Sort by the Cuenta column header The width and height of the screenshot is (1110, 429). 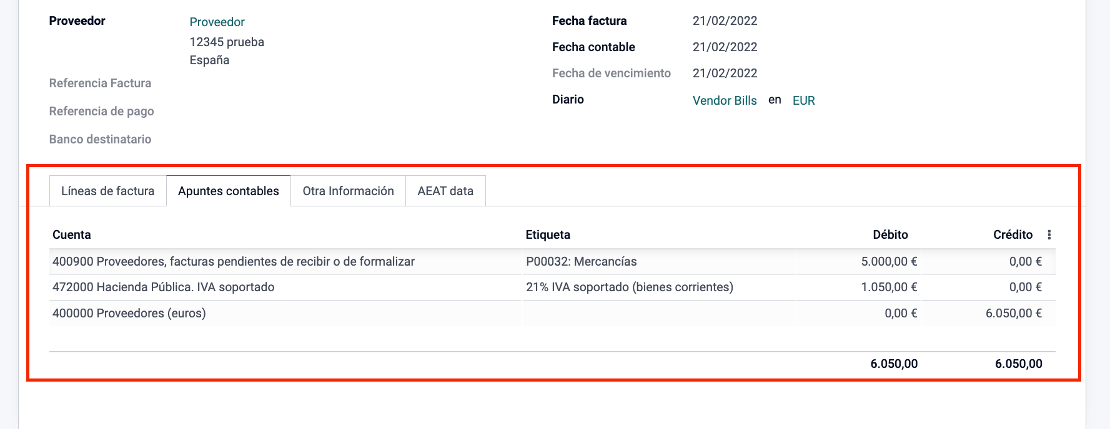point(71,234)
